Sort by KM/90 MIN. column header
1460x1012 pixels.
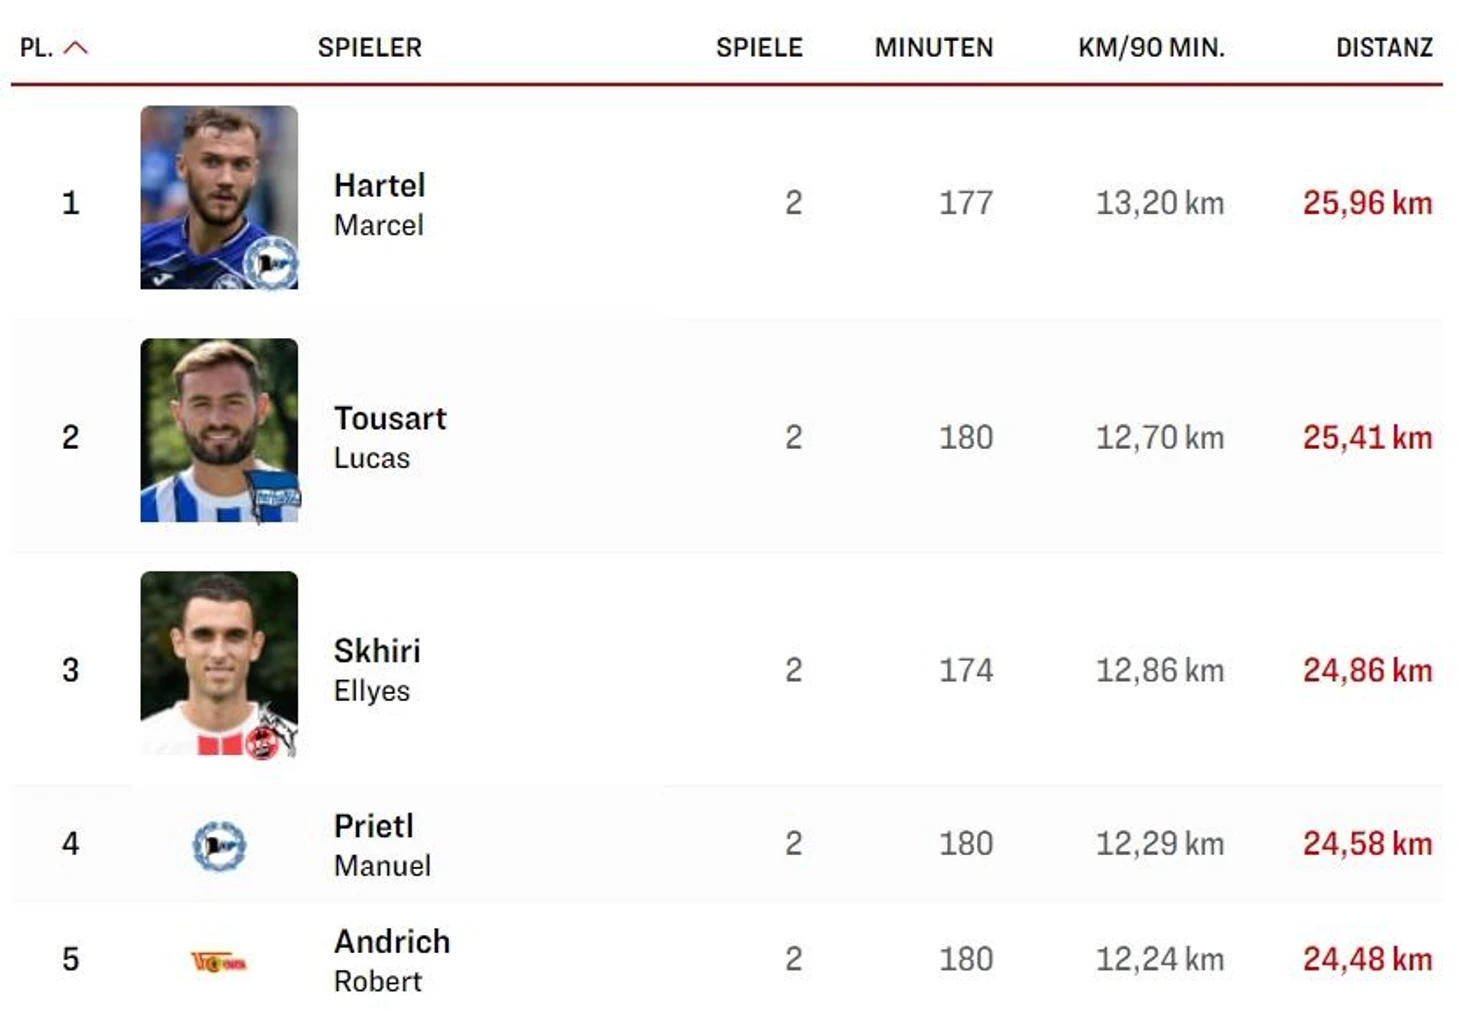tap(1150, 47)
